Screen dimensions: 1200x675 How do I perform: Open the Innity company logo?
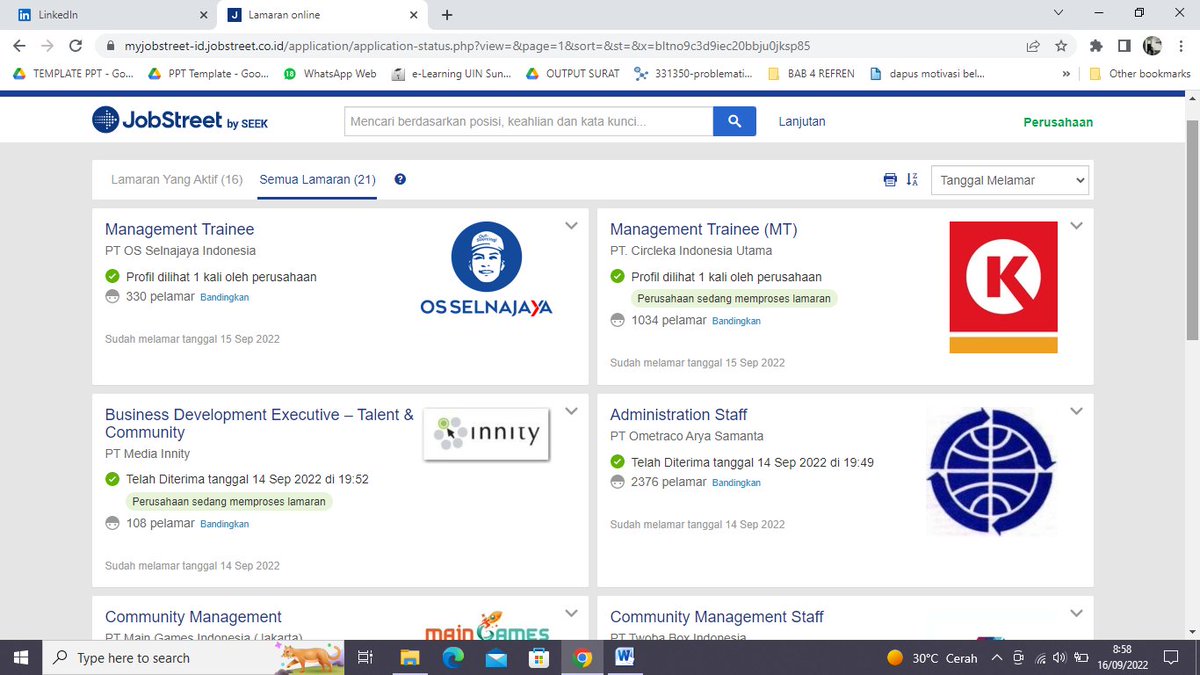(x=487, y=434)
